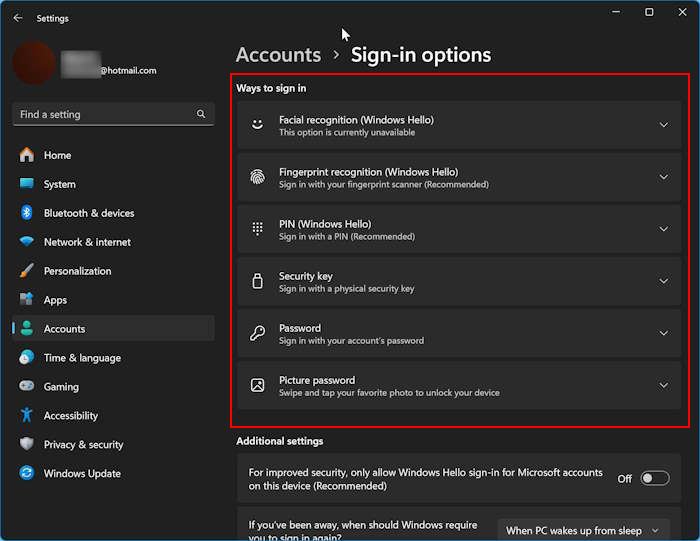
Task: Click the security key USB icon
Action: click(x=258, y=281)
